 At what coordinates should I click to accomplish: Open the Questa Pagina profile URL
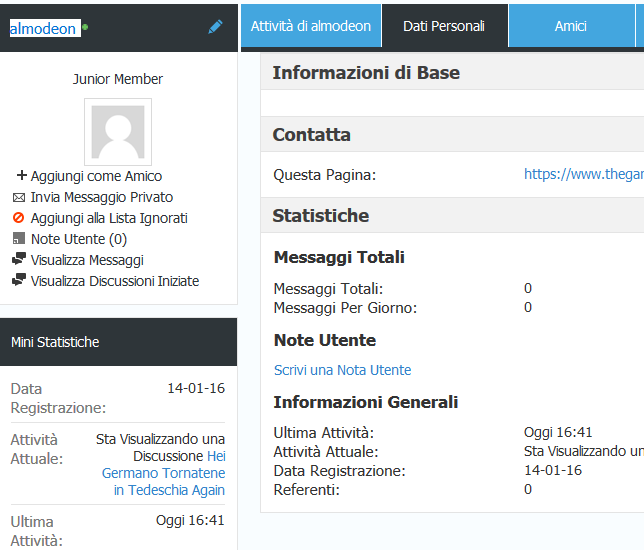(x=584, y=174)
